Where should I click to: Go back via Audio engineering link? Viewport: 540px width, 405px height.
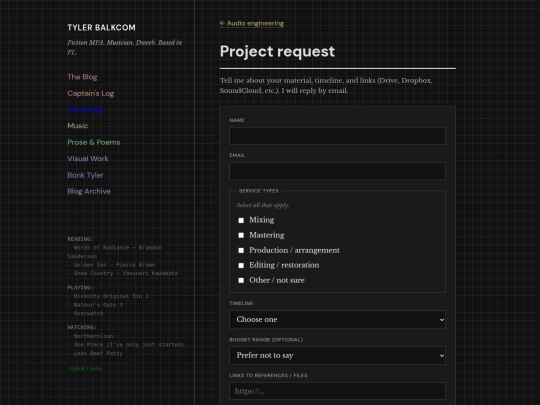tap(252, 23)
